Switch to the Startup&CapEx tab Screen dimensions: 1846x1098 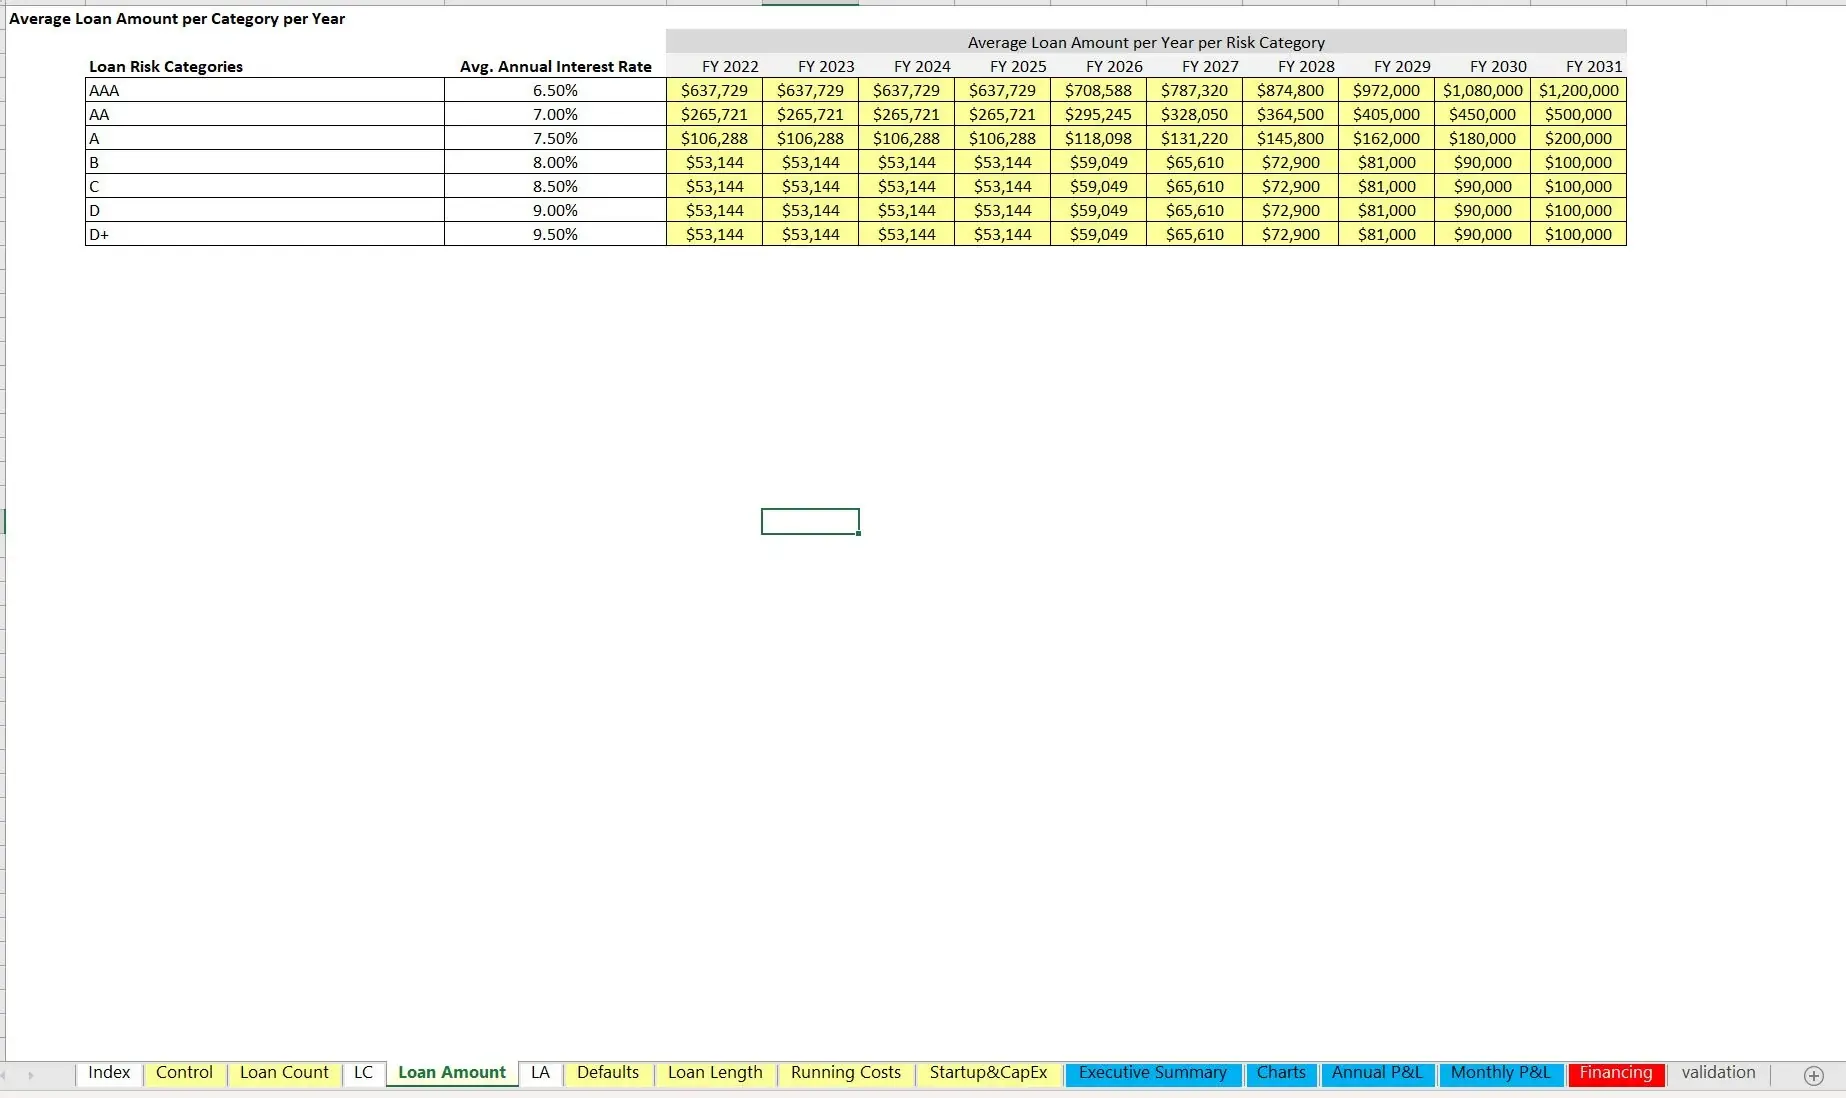coord(988,1073)
